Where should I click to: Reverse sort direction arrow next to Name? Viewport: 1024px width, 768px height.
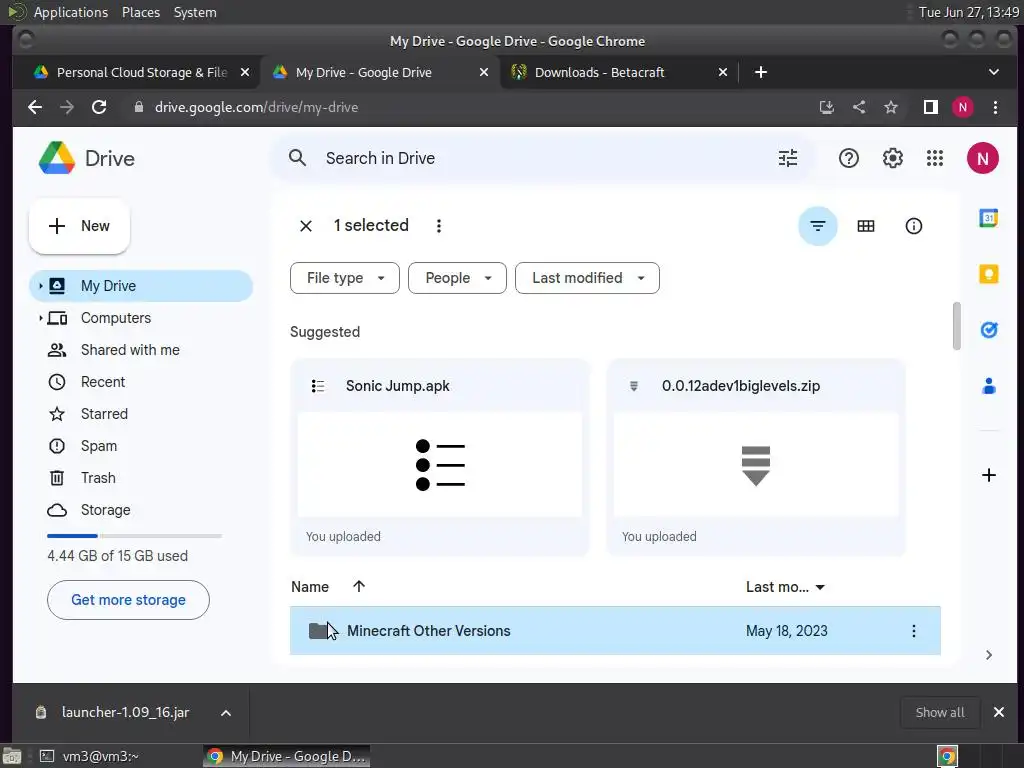pyautogui.click(x=359, y=586)
